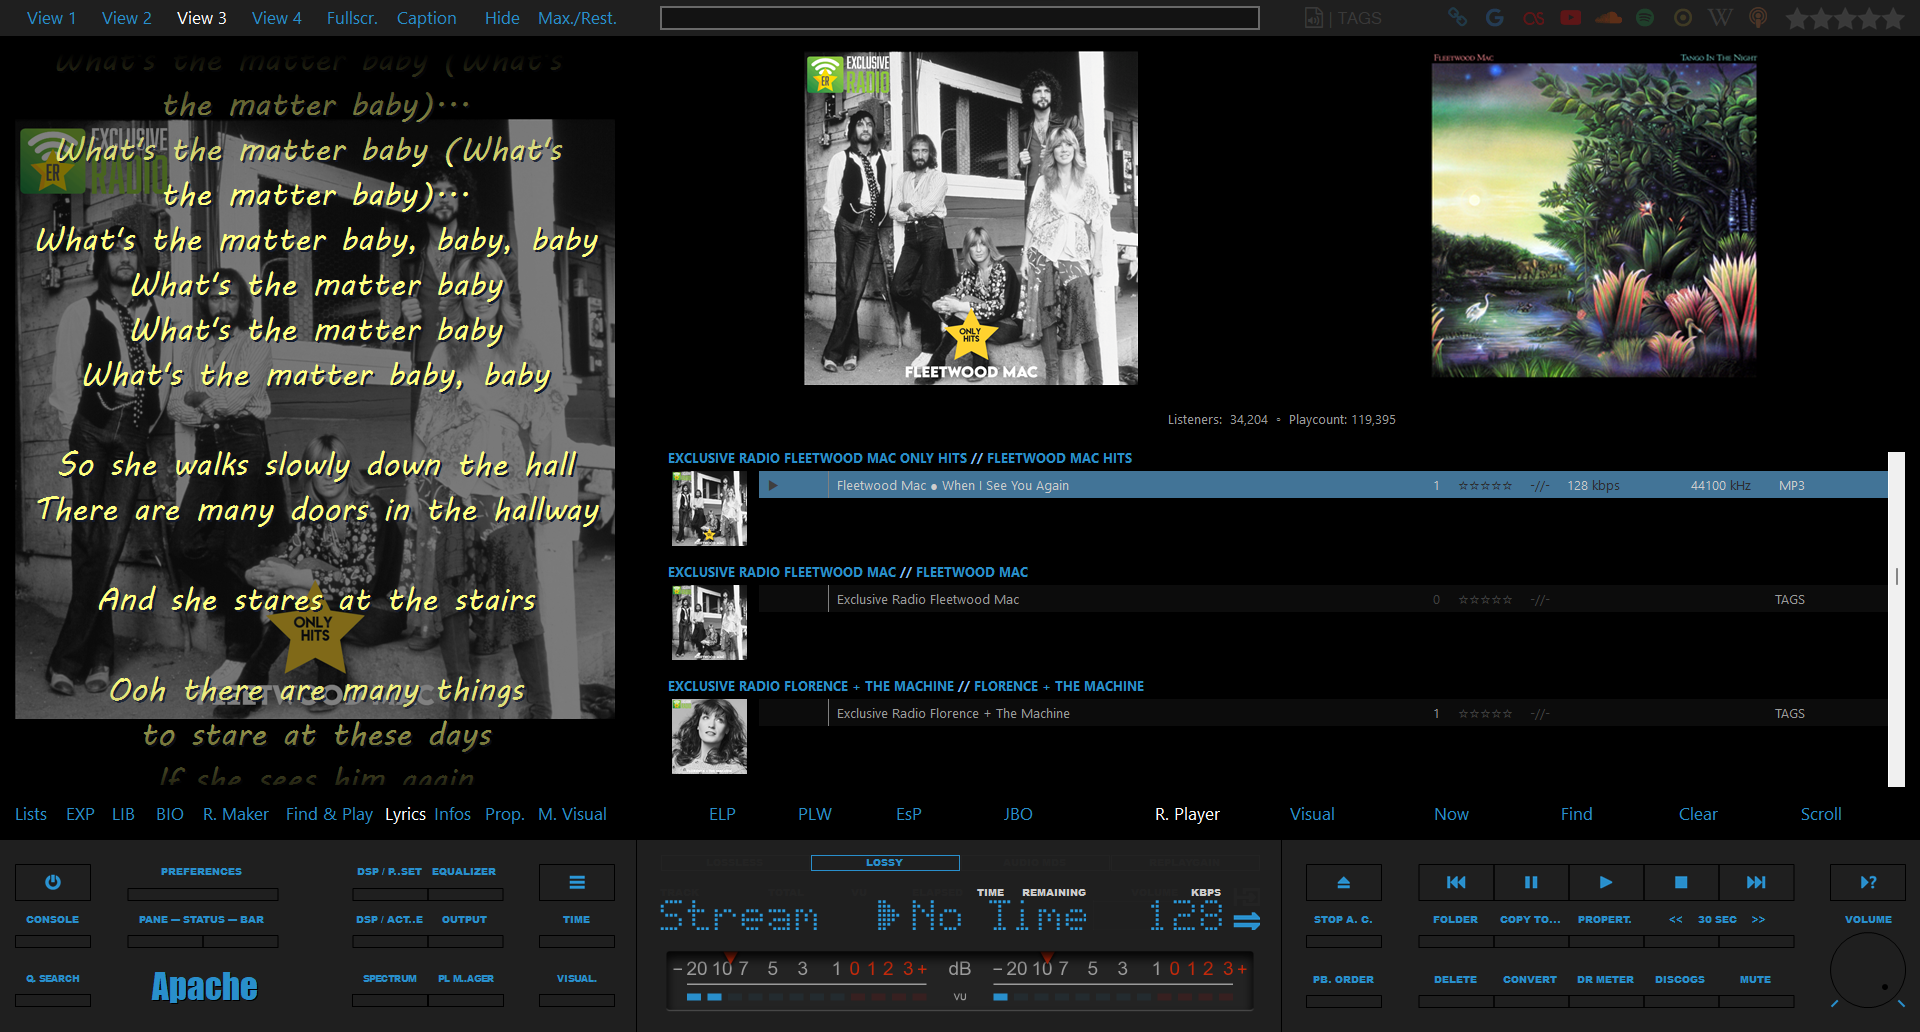Click the playing arrow on the When I See You Again row

(773, 485)
